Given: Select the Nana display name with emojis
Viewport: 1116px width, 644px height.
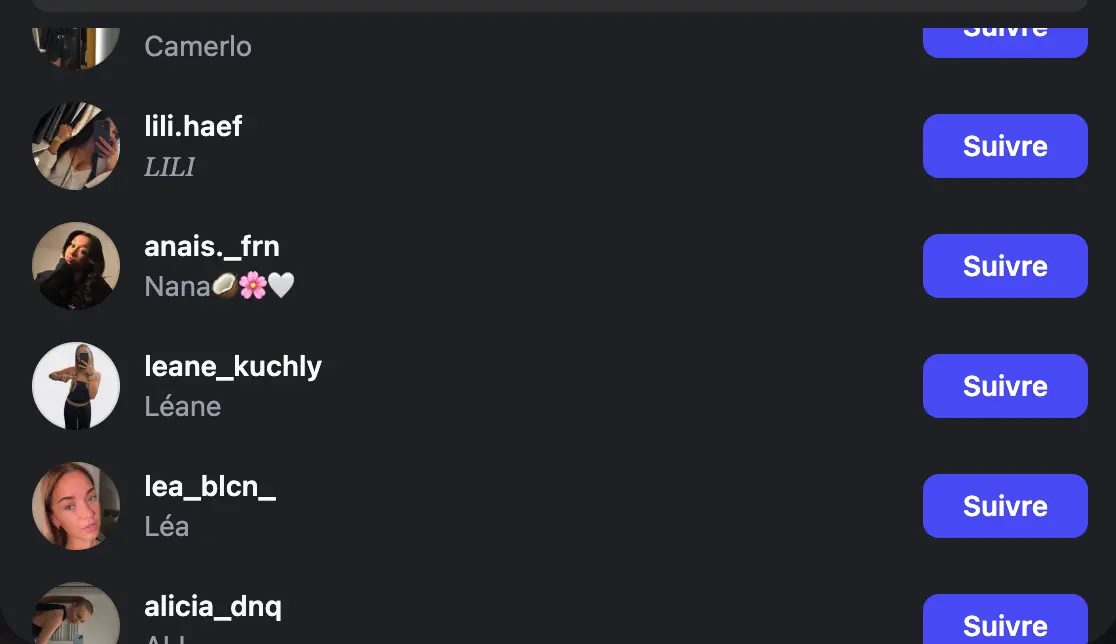Looking at the screenshot, I should click(219, 287).
